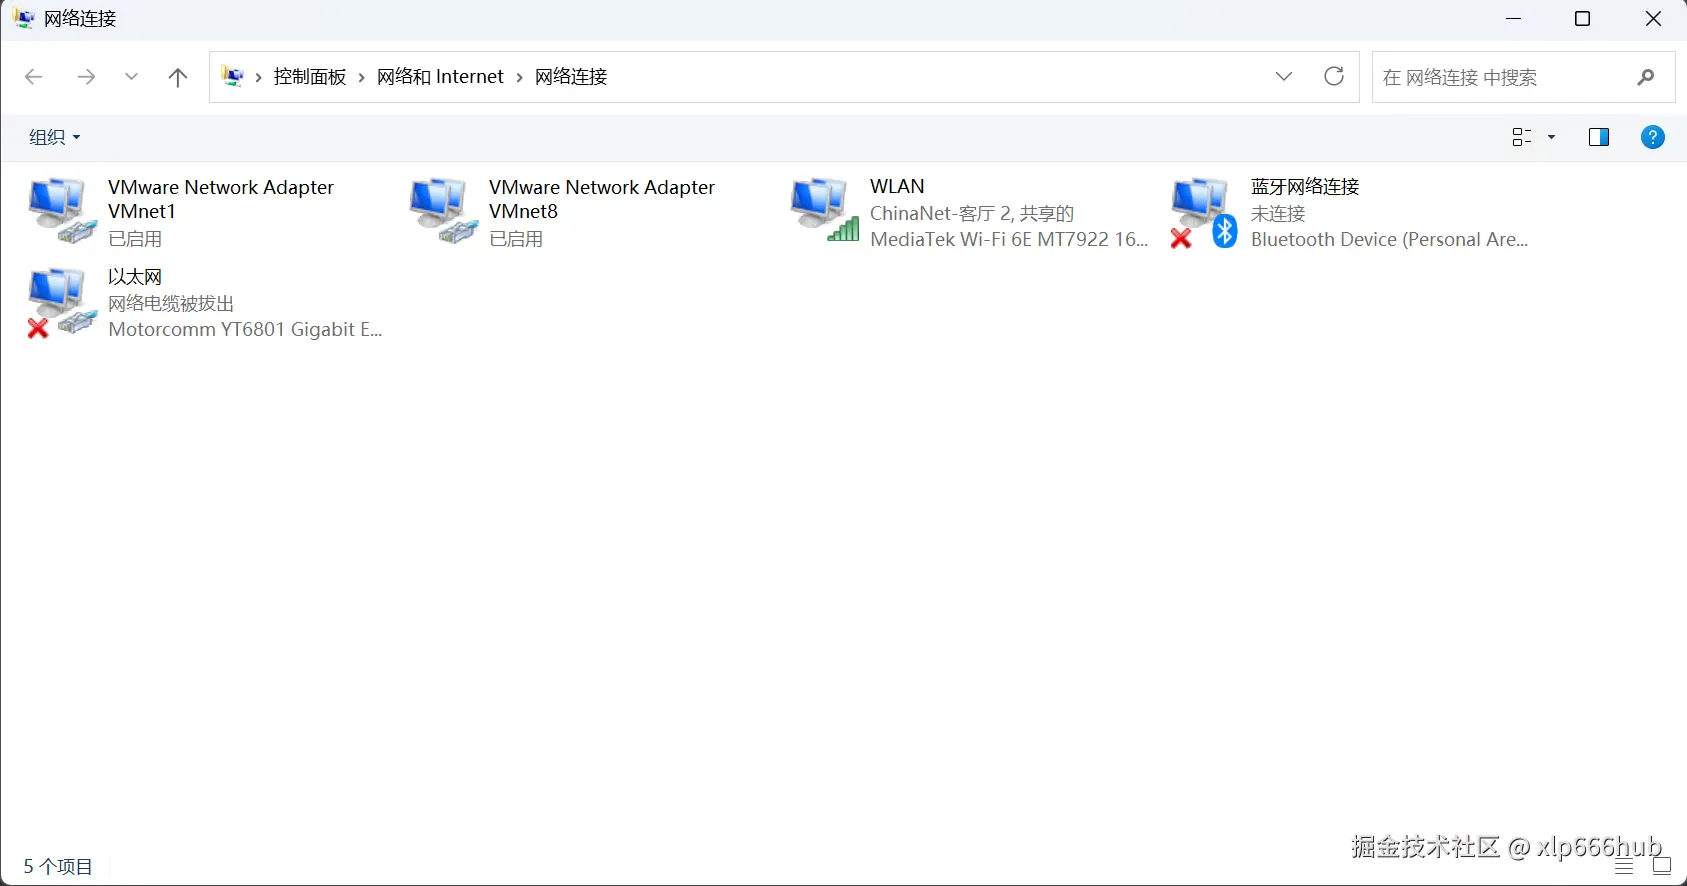1687x886 pixels.
Task: Expand chevron after 网络和 Internet in breadcrumb
Action: 519,77
